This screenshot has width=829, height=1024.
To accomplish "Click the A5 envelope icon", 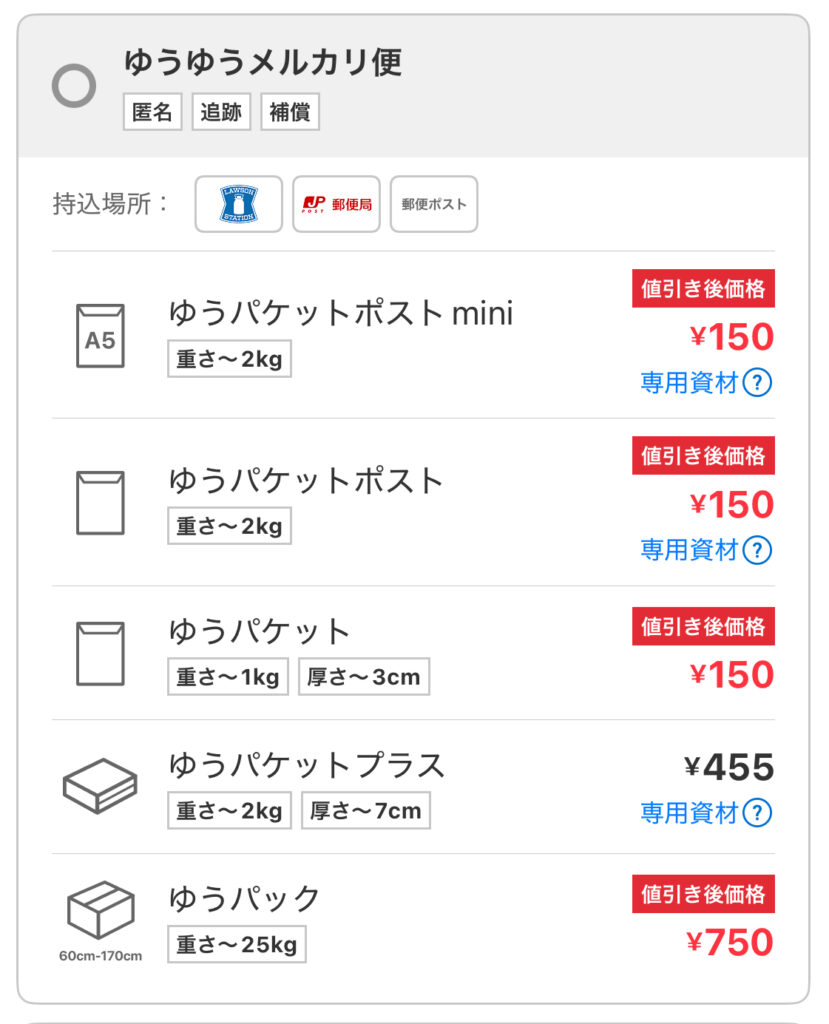I will tap(100, 336).
